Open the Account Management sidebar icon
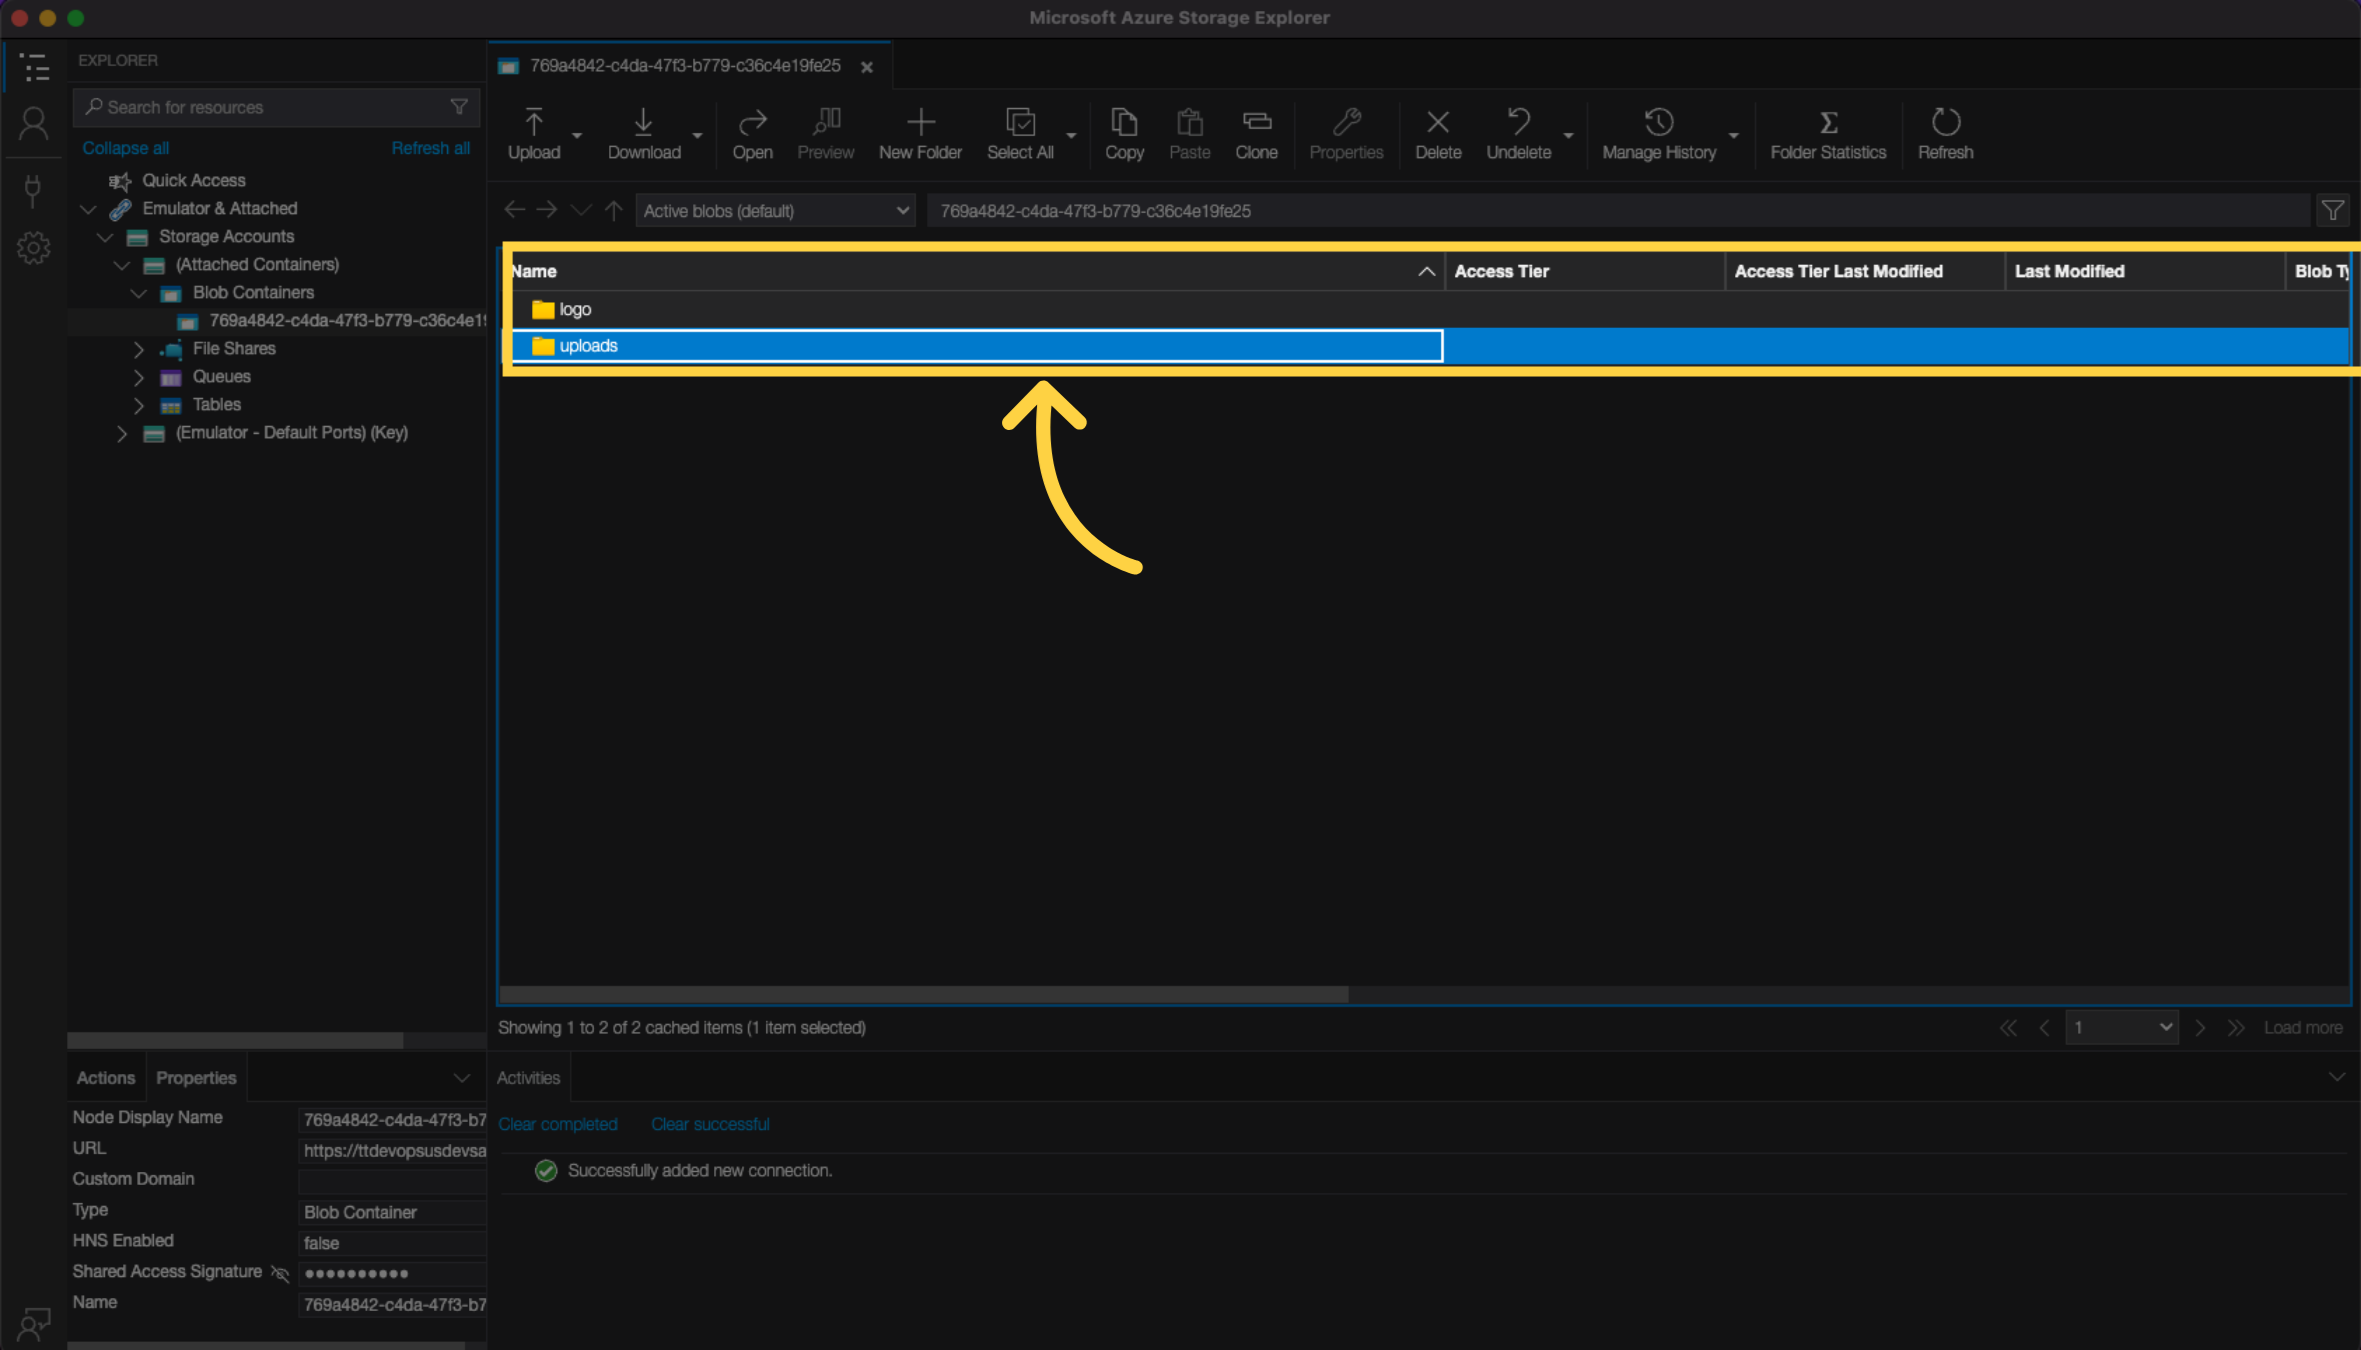The height and width of the screenshot is (1350, 2361). pos(34,125)
